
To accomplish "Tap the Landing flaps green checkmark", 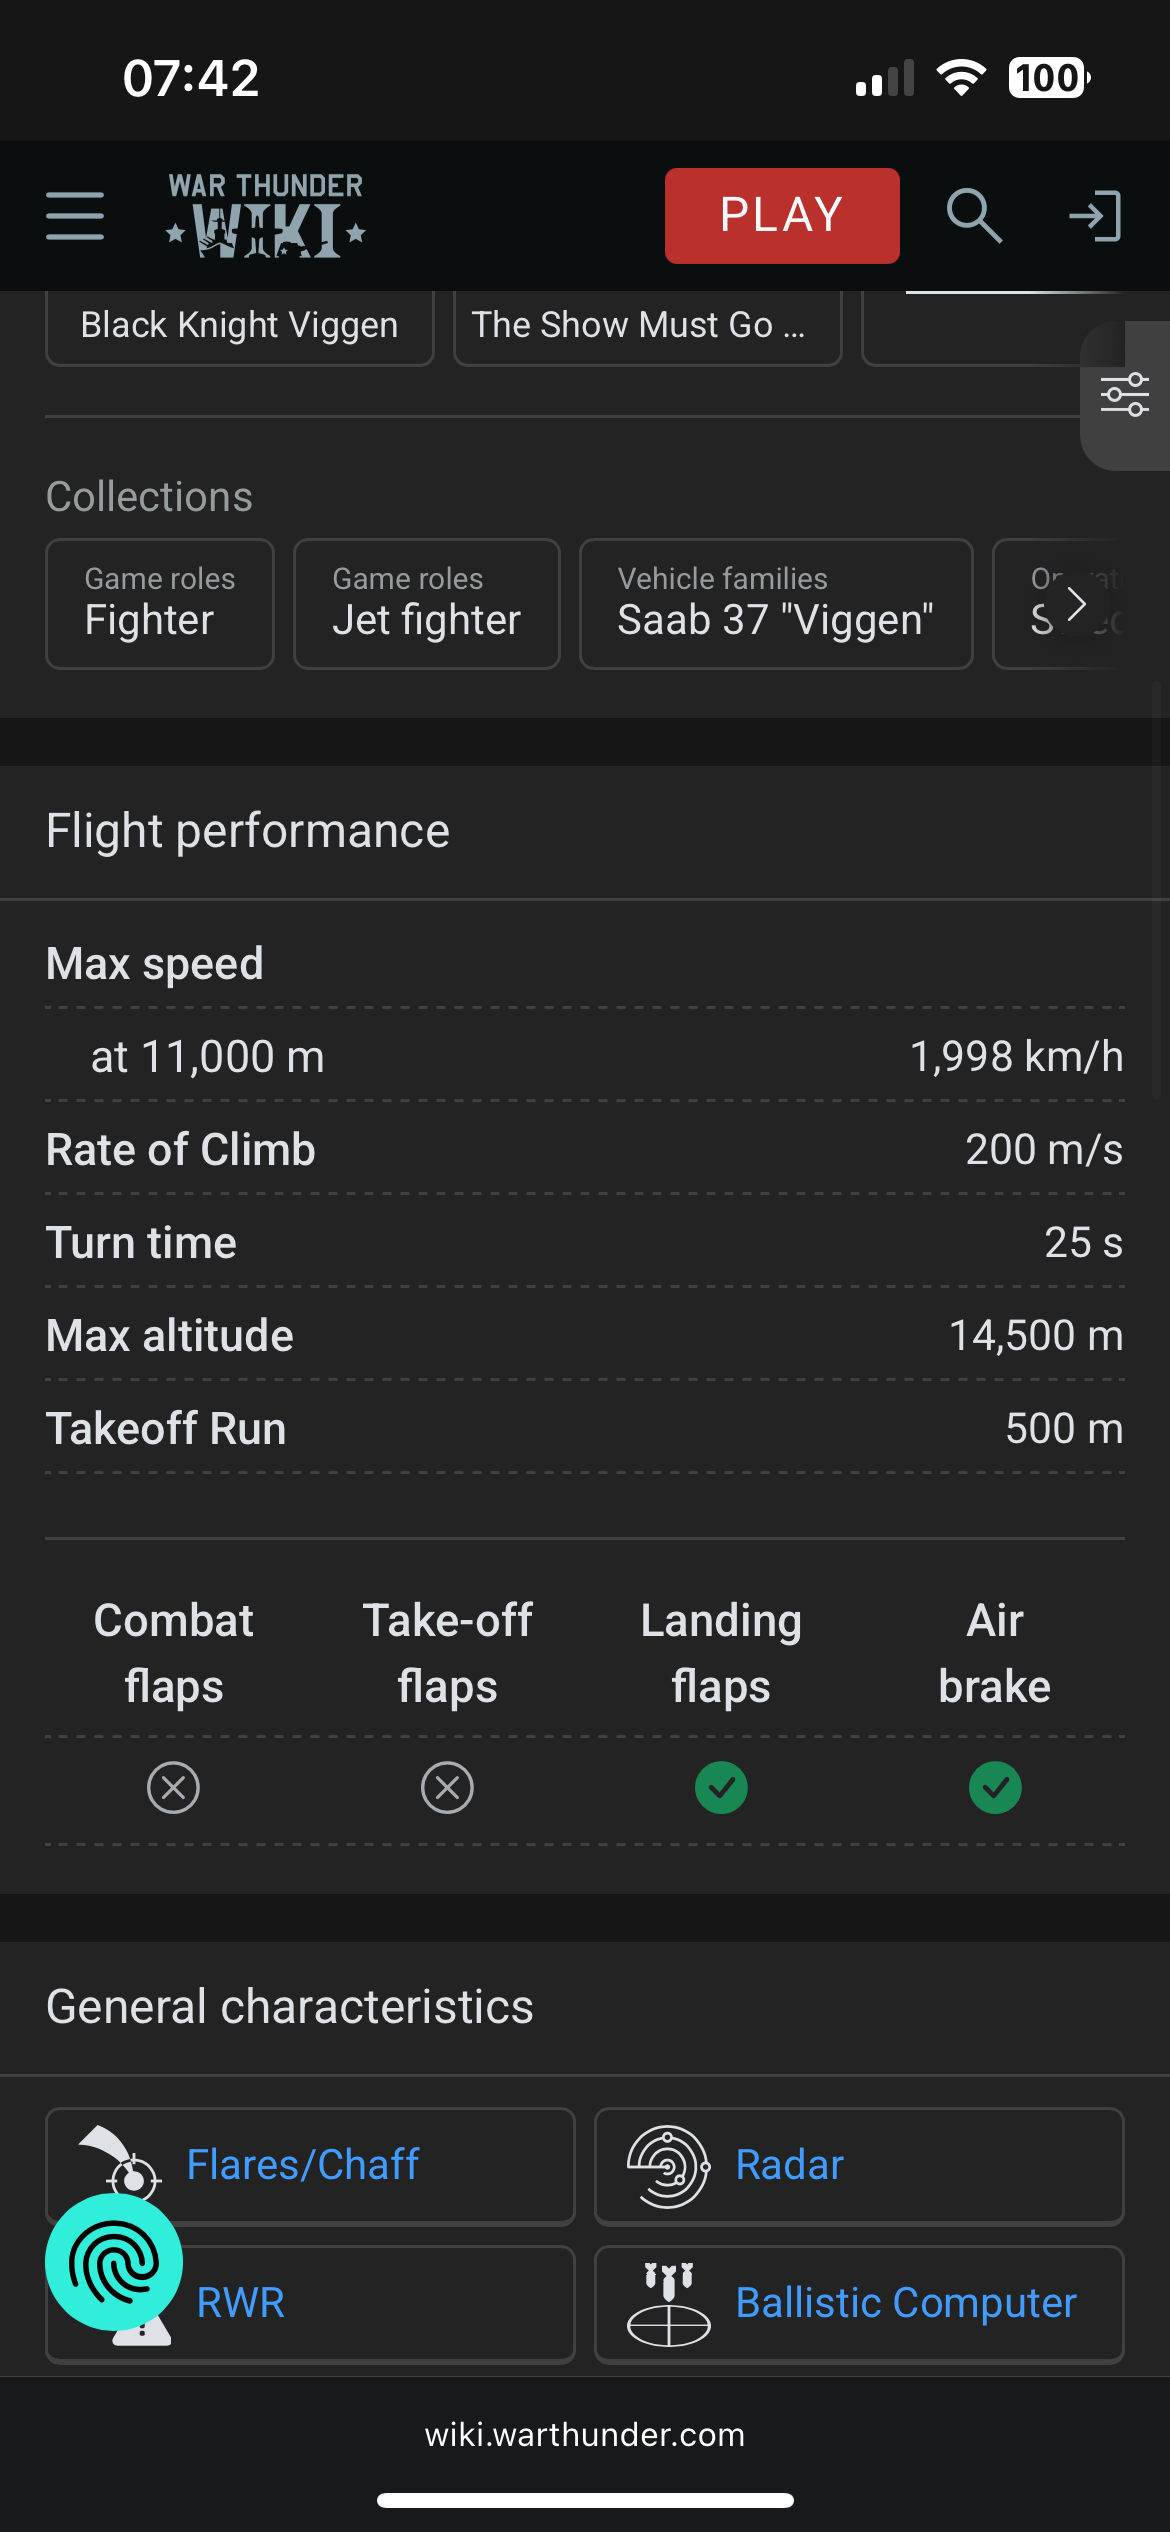I will point(721,1787).
